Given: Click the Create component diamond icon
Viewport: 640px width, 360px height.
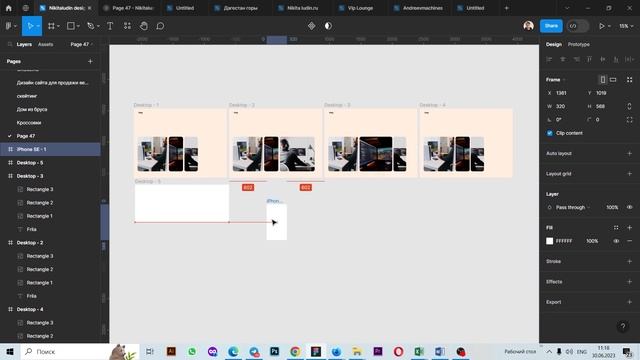Looking at the screenshot, I should [x=311, y=26].
